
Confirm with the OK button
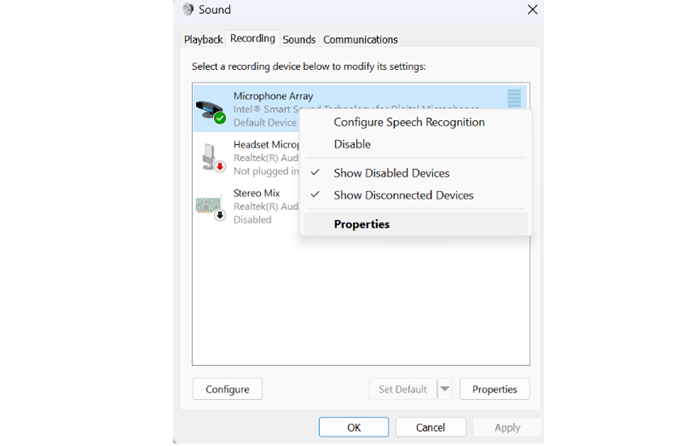coord(354,428)
